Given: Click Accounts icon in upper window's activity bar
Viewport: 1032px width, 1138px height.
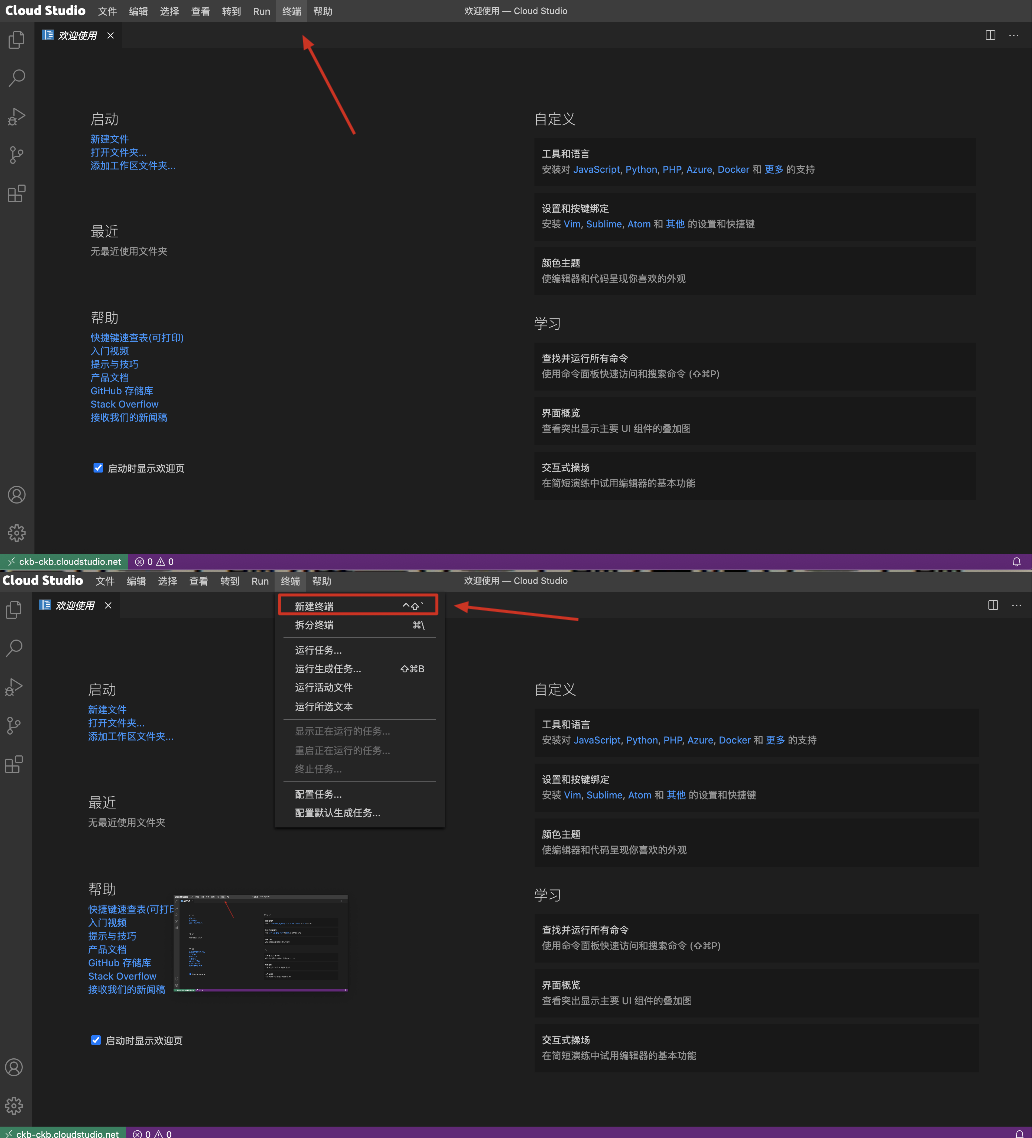Looking at the screenshot, I should 16,495.
